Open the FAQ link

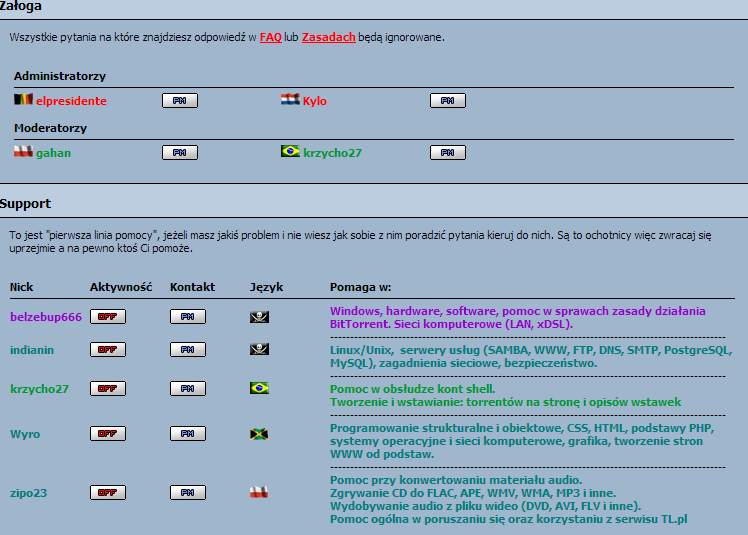coord(270,37)
